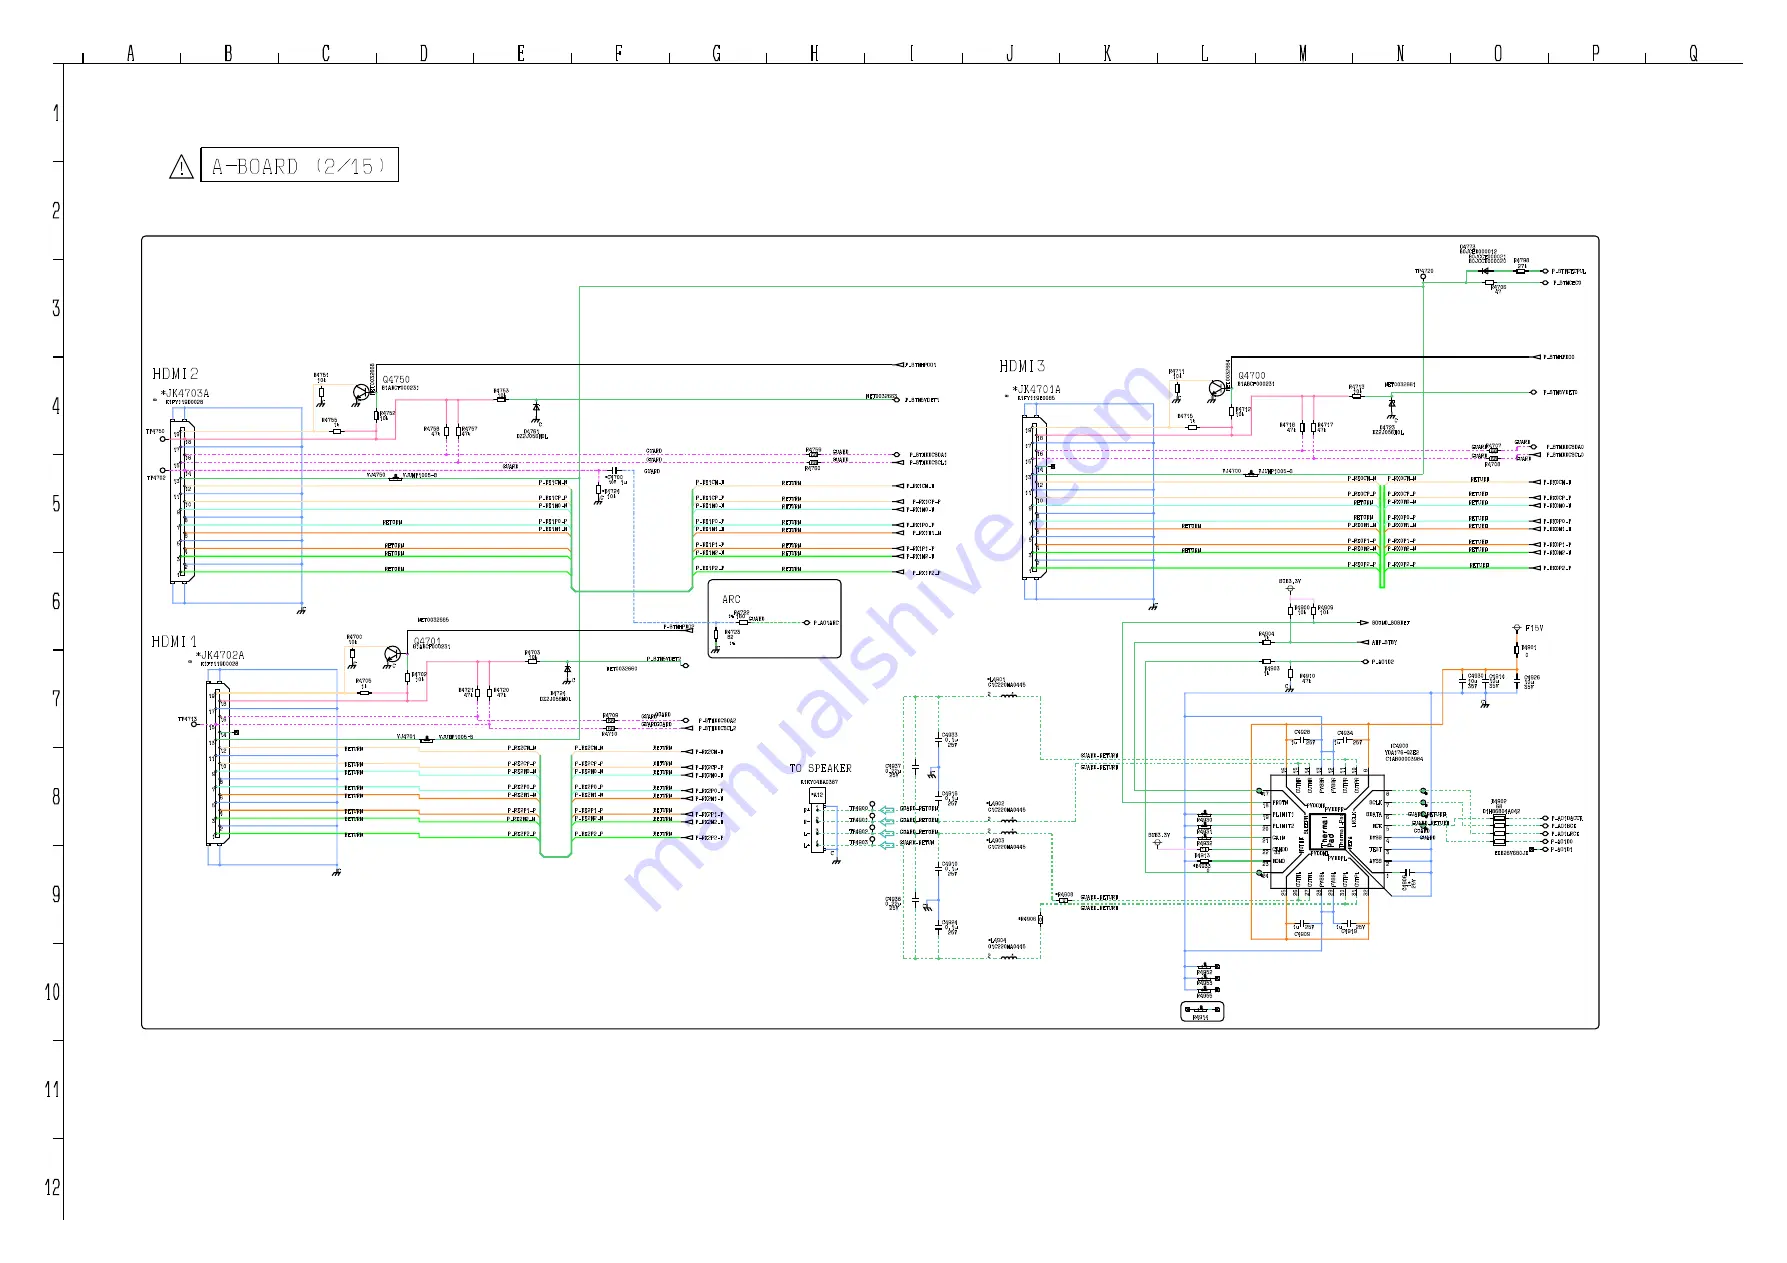The height and width of the screenshot is (1263, 1787).
Task: Select the JK4701A HDMI3 connector symbol
Action: pyautogui.click(x=1035, y=498)
